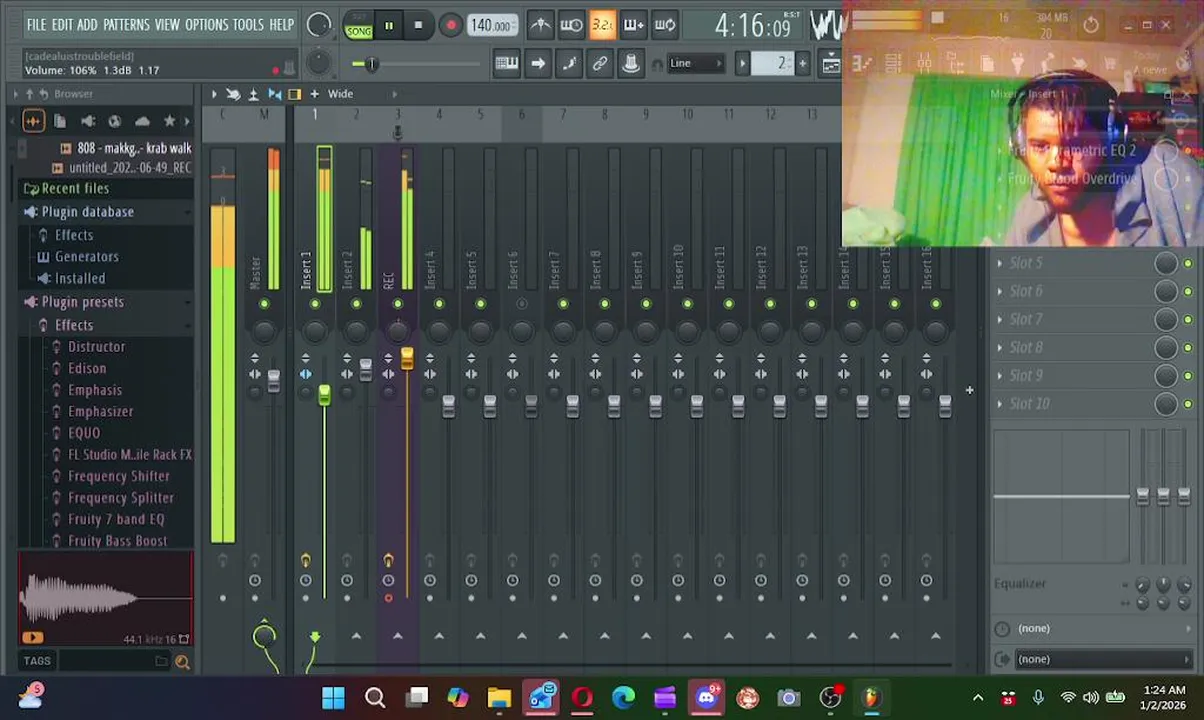
Task: Toggle Slot 10 effect enable light
Action: pyautogui.click(x=1187, y=404)
